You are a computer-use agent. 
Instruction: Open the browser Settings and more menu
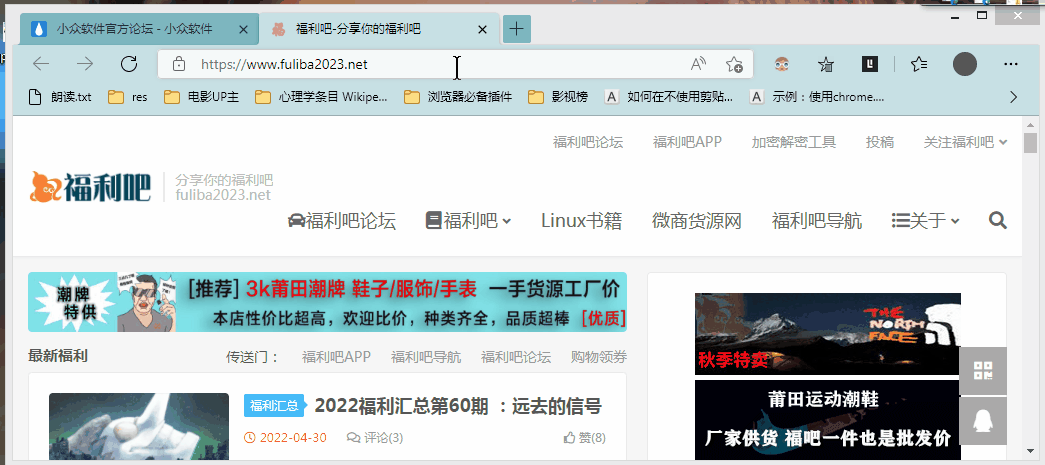(1010, 65)
